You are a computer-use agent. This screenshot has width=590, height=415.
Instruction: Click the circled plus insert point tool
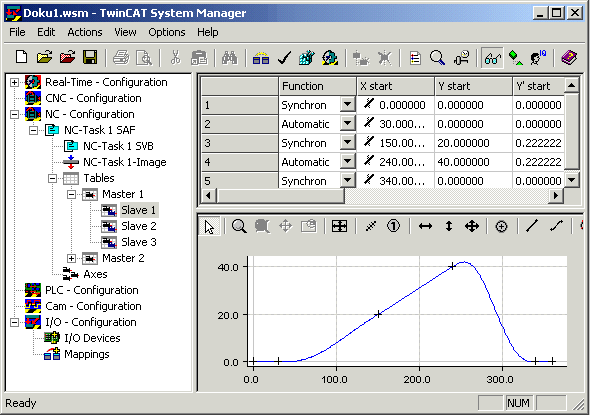click(x=501, y=226)
